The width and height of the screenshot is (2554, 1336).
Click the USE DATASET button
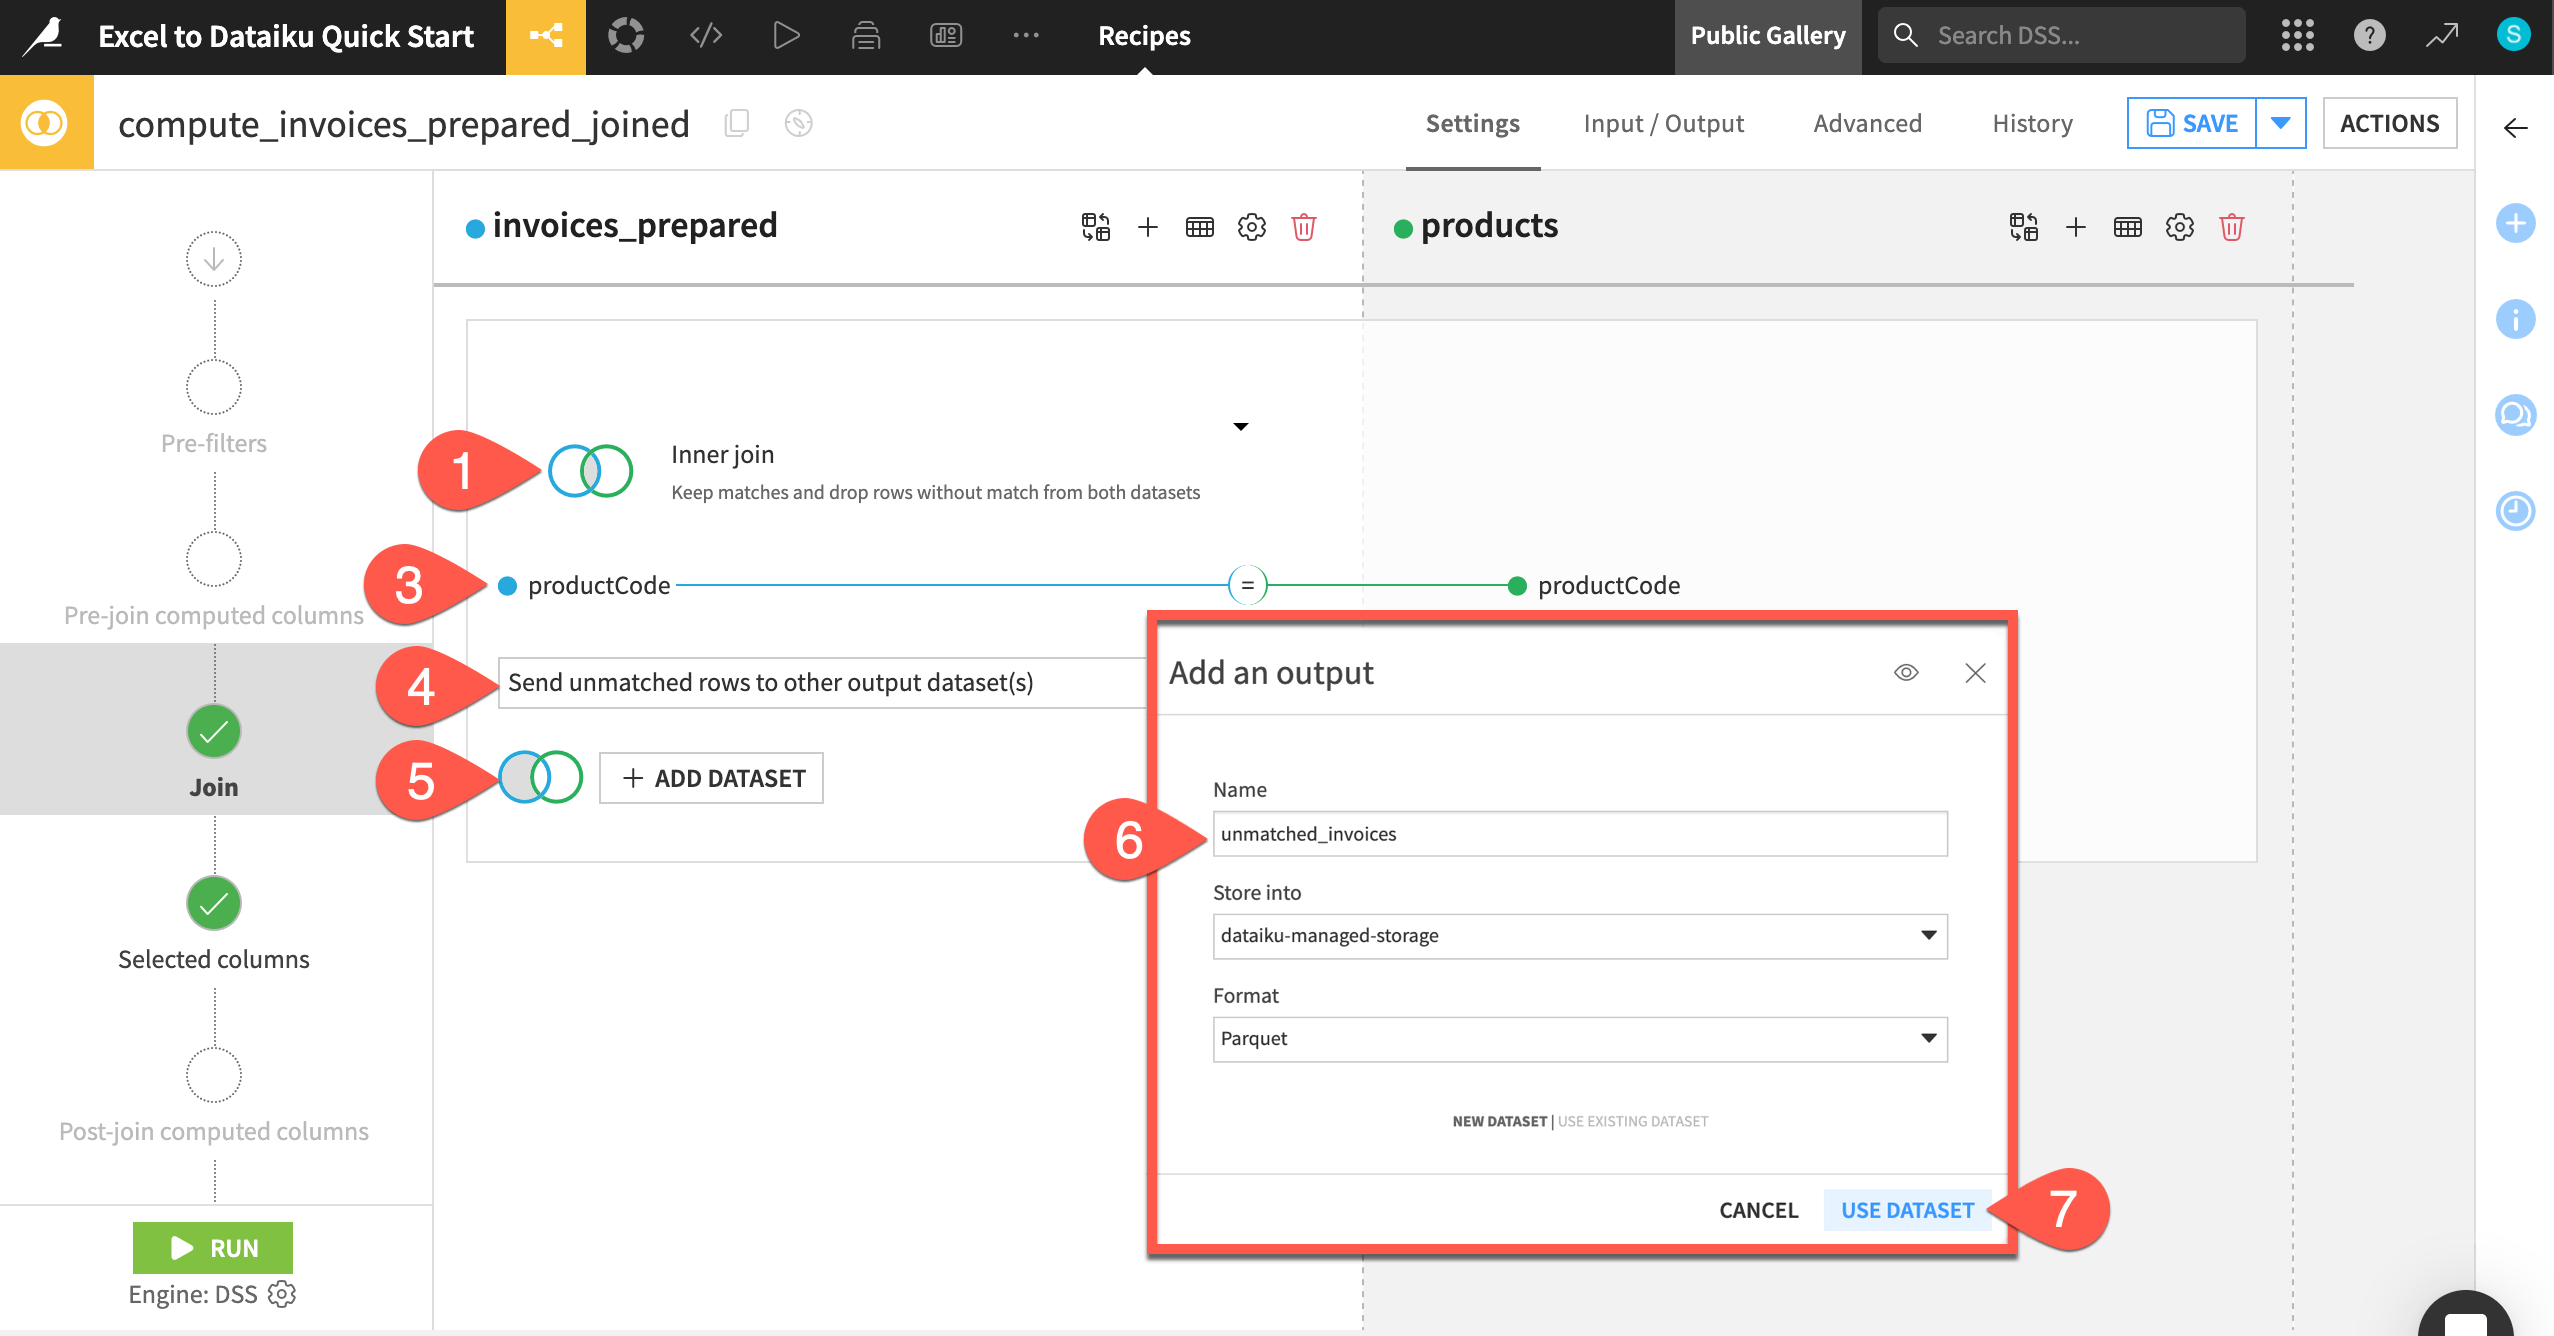1906,1210
